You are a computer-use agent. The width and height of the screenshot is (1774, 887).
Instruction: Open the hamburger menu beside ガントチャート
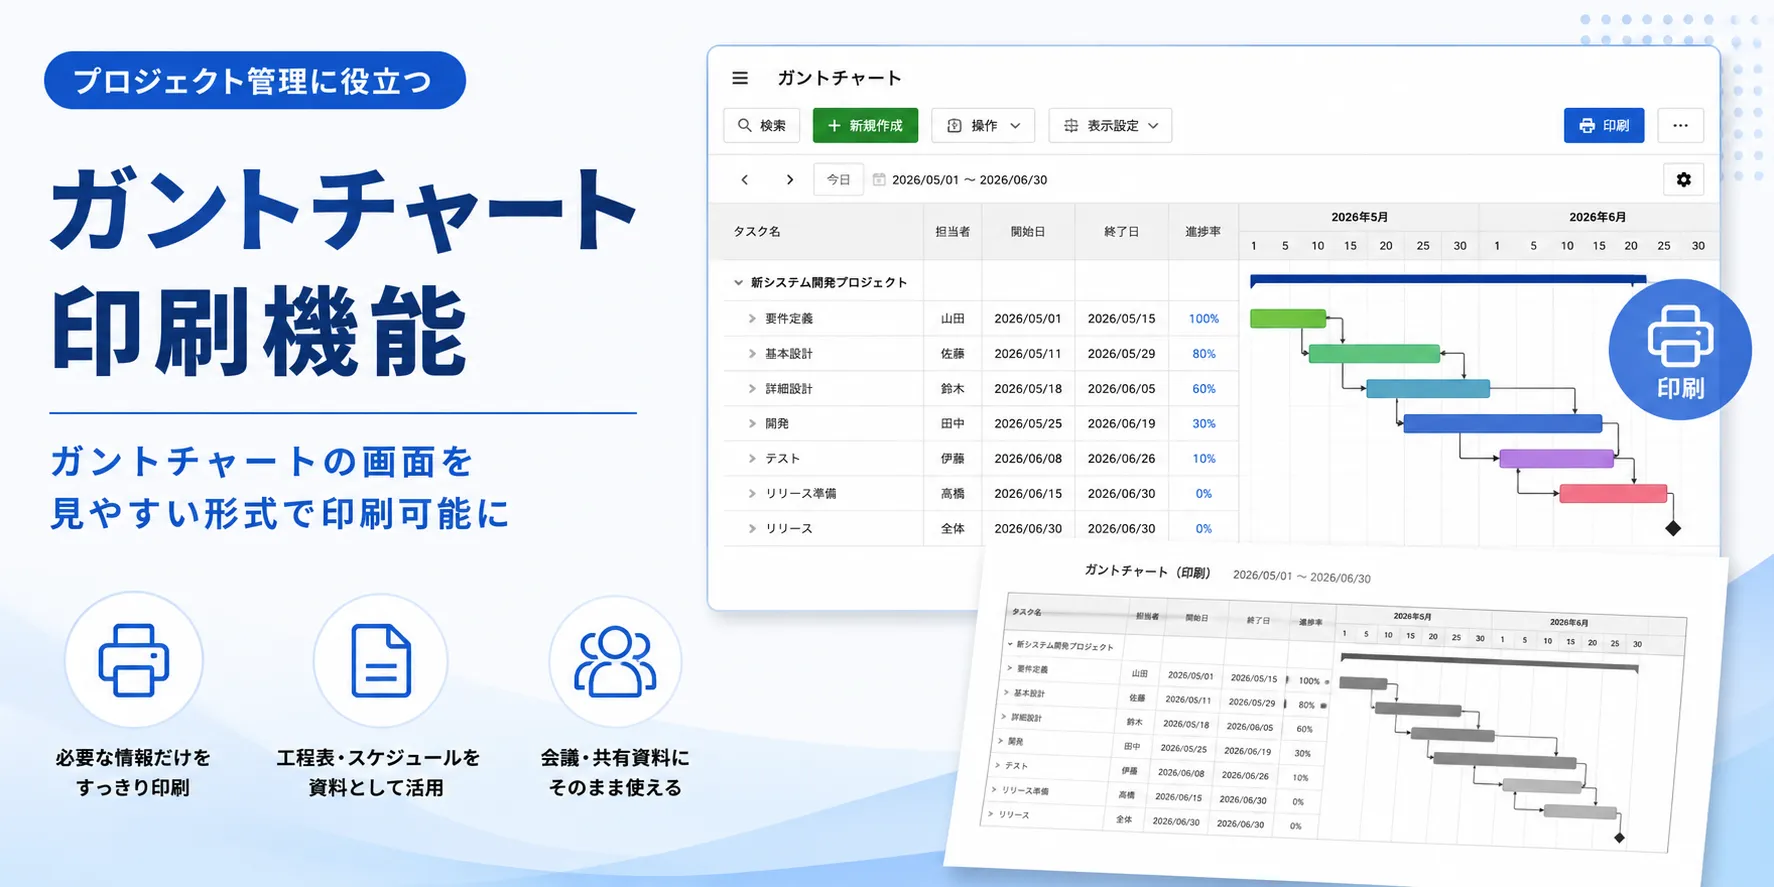(740, 78)
